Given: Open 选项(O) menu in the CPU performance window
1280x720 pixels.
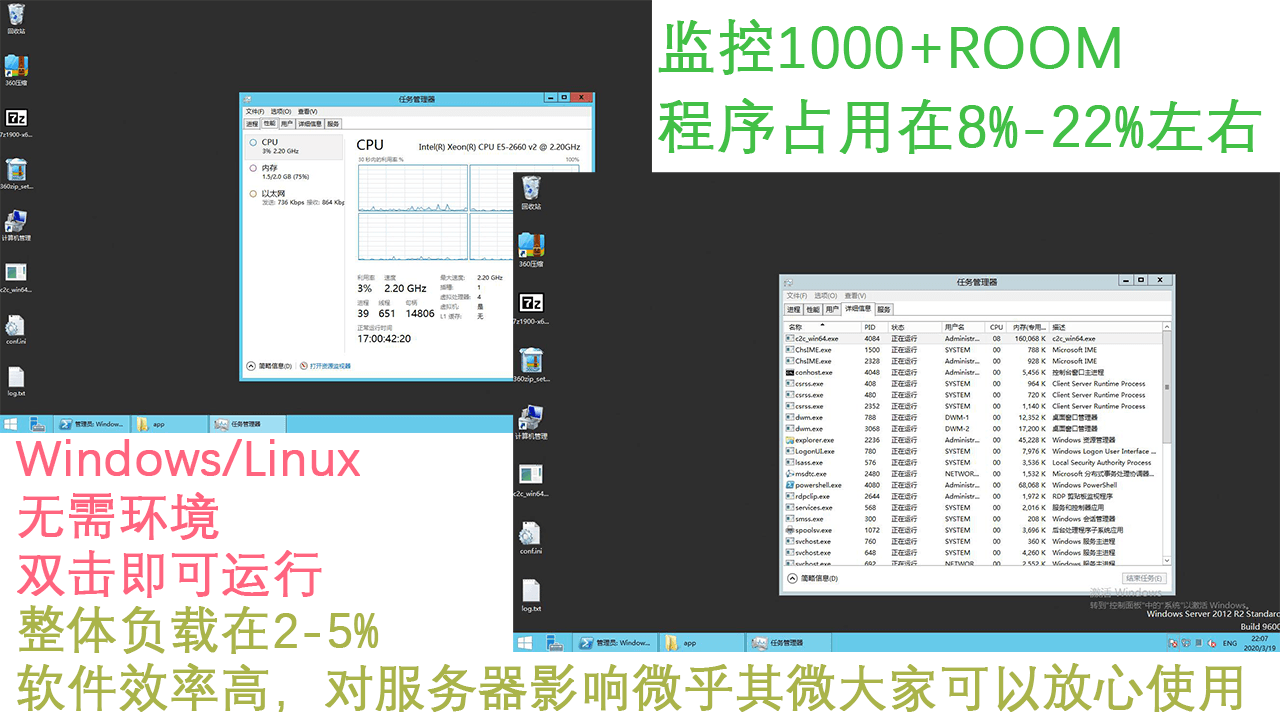Looking at the screenshot, I should [x=281, y=111].
